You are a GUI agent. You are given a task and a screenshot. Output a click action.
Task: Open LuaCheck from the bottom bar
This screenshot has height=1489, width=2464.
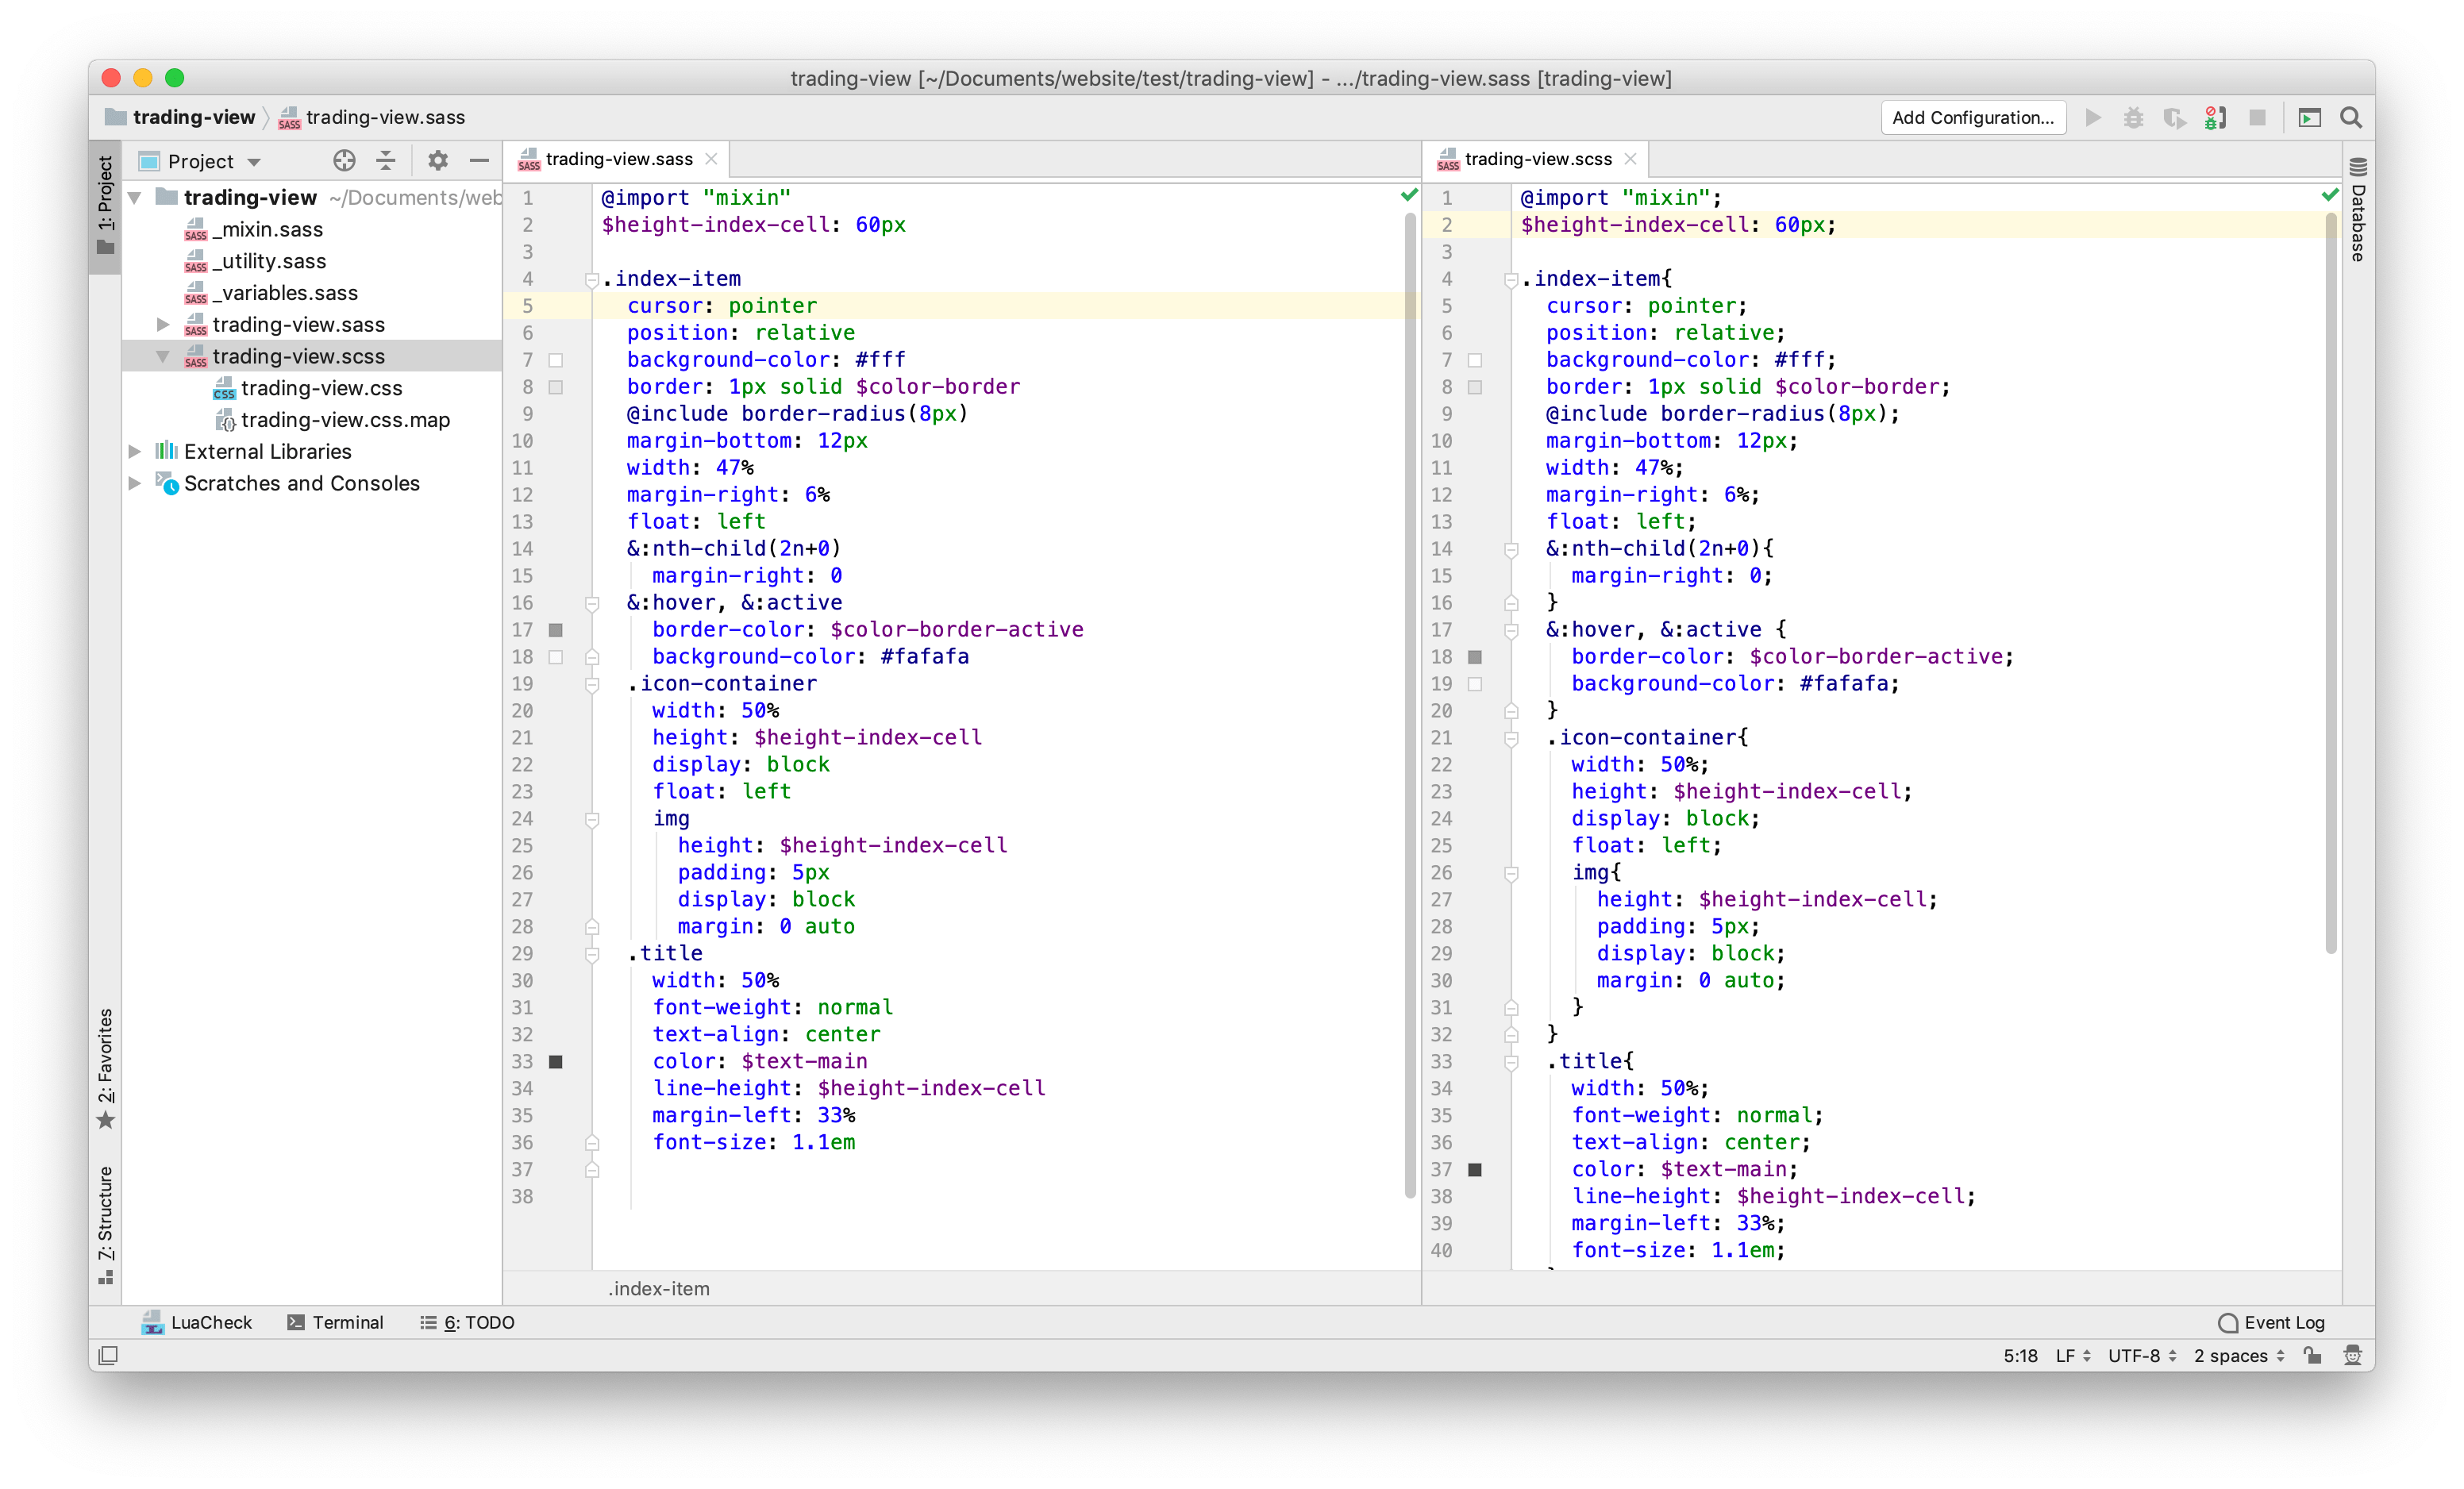pos(196,1322)
